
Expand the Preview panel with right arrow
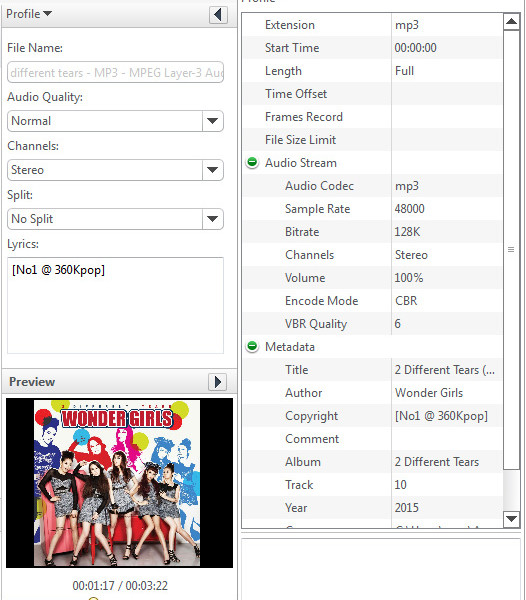coord(217,382)
